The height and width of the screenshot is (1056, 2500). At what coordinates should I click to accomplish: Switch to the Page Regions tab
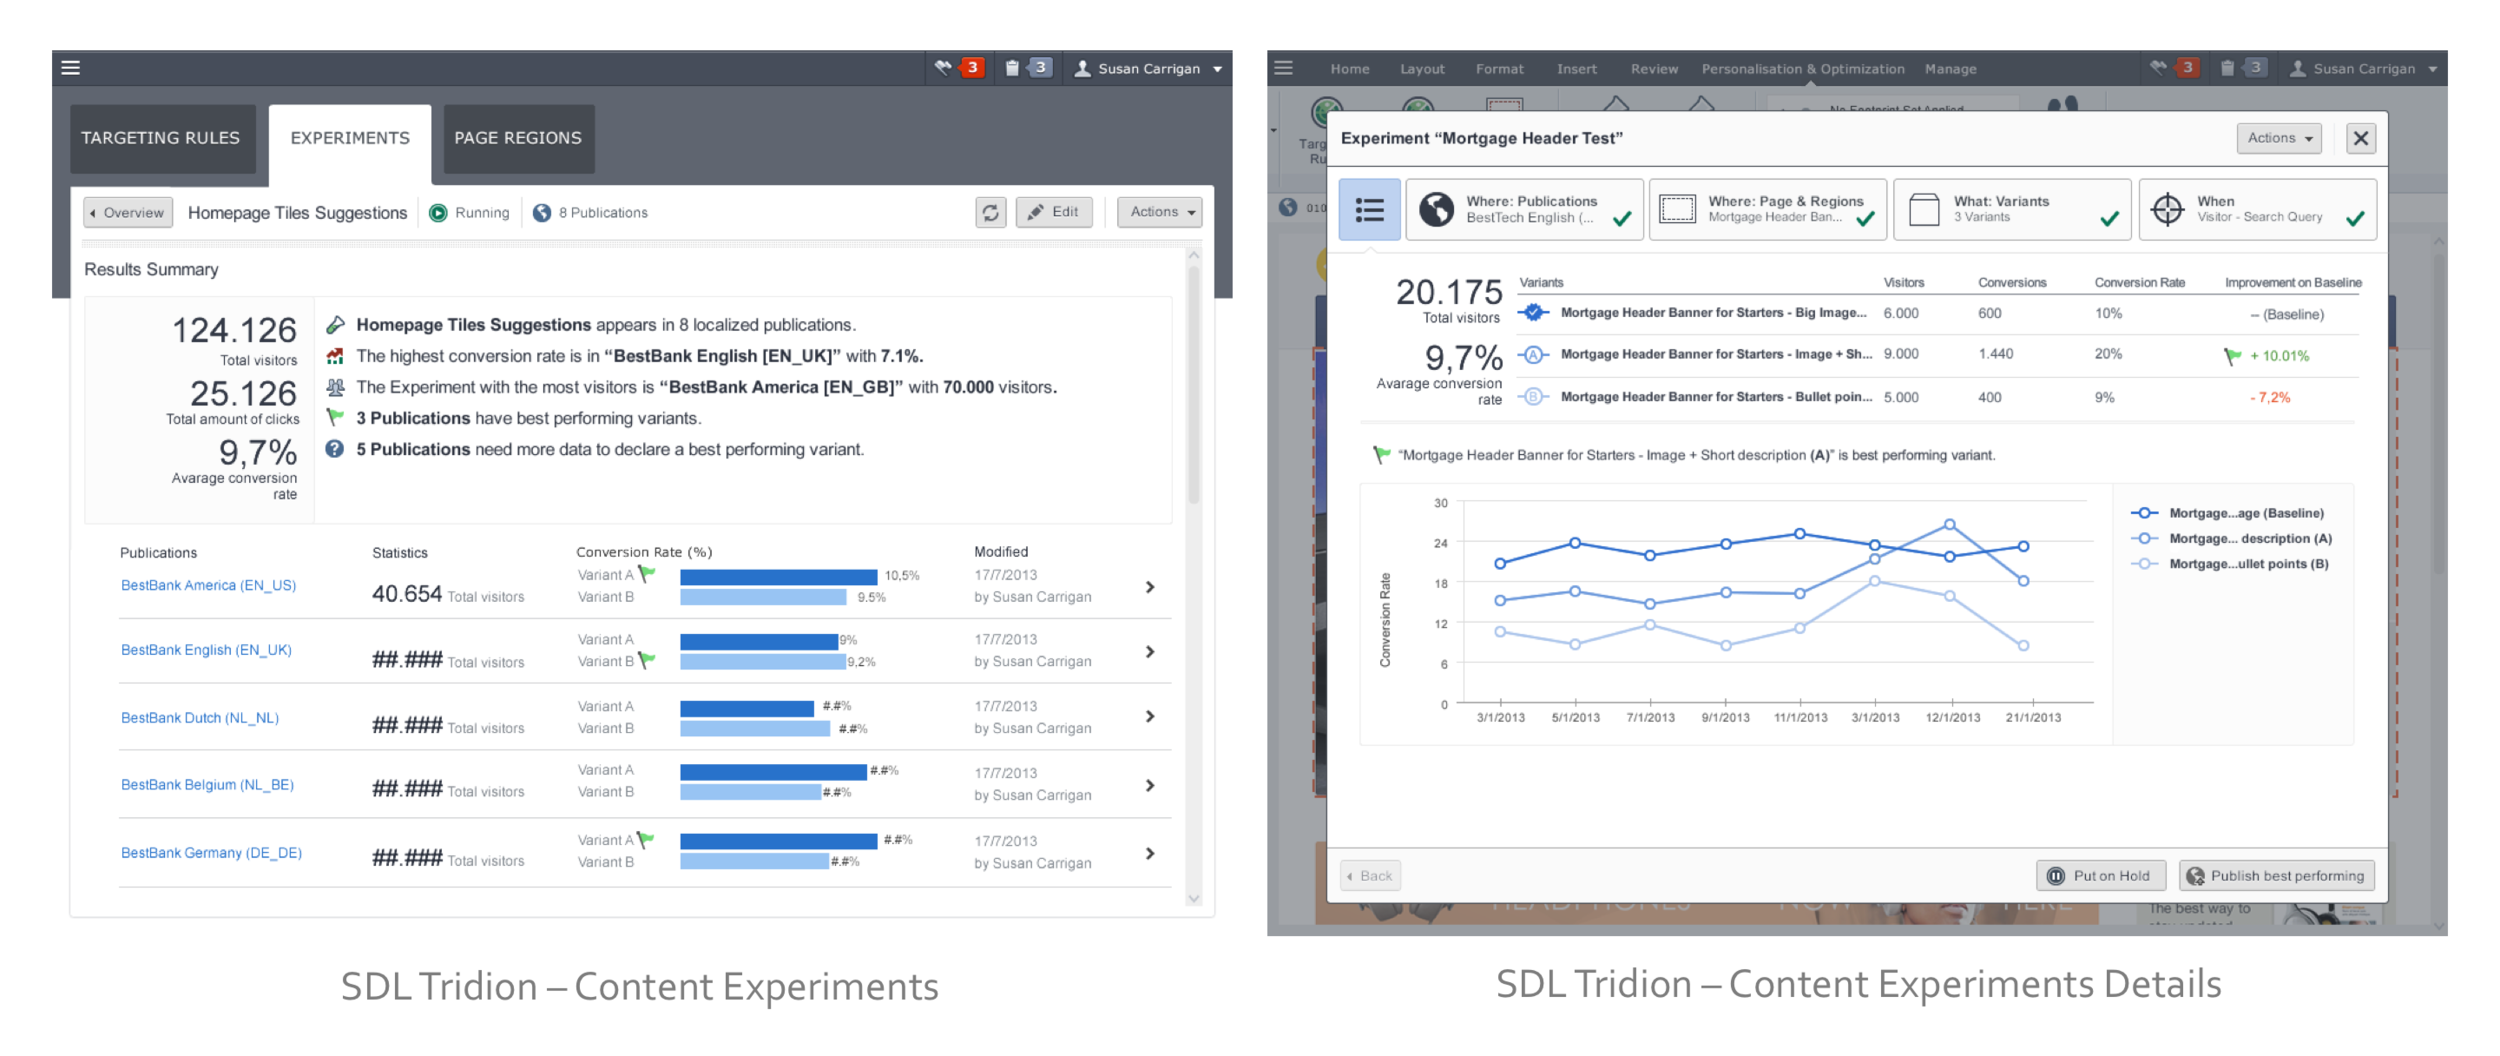518,138
